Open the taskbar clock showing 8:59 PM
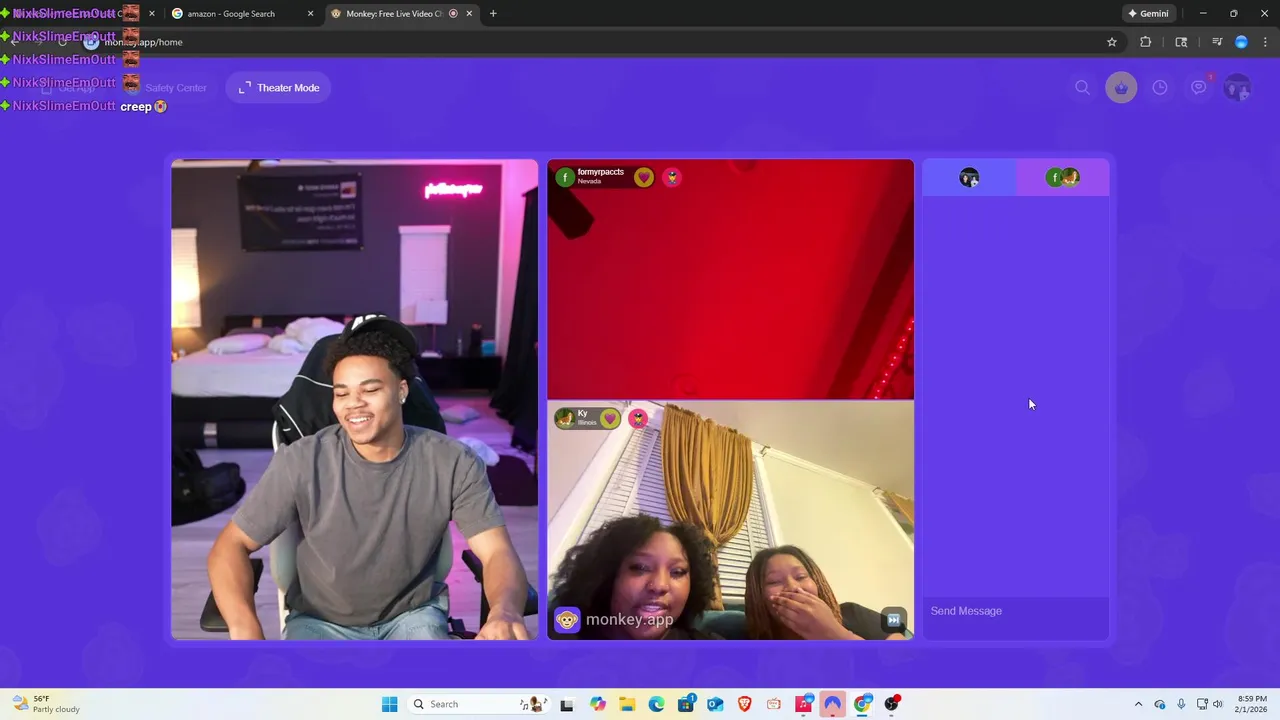Image resolution: width=1280 pixels, height=720 pixels. pos(1251,704)
